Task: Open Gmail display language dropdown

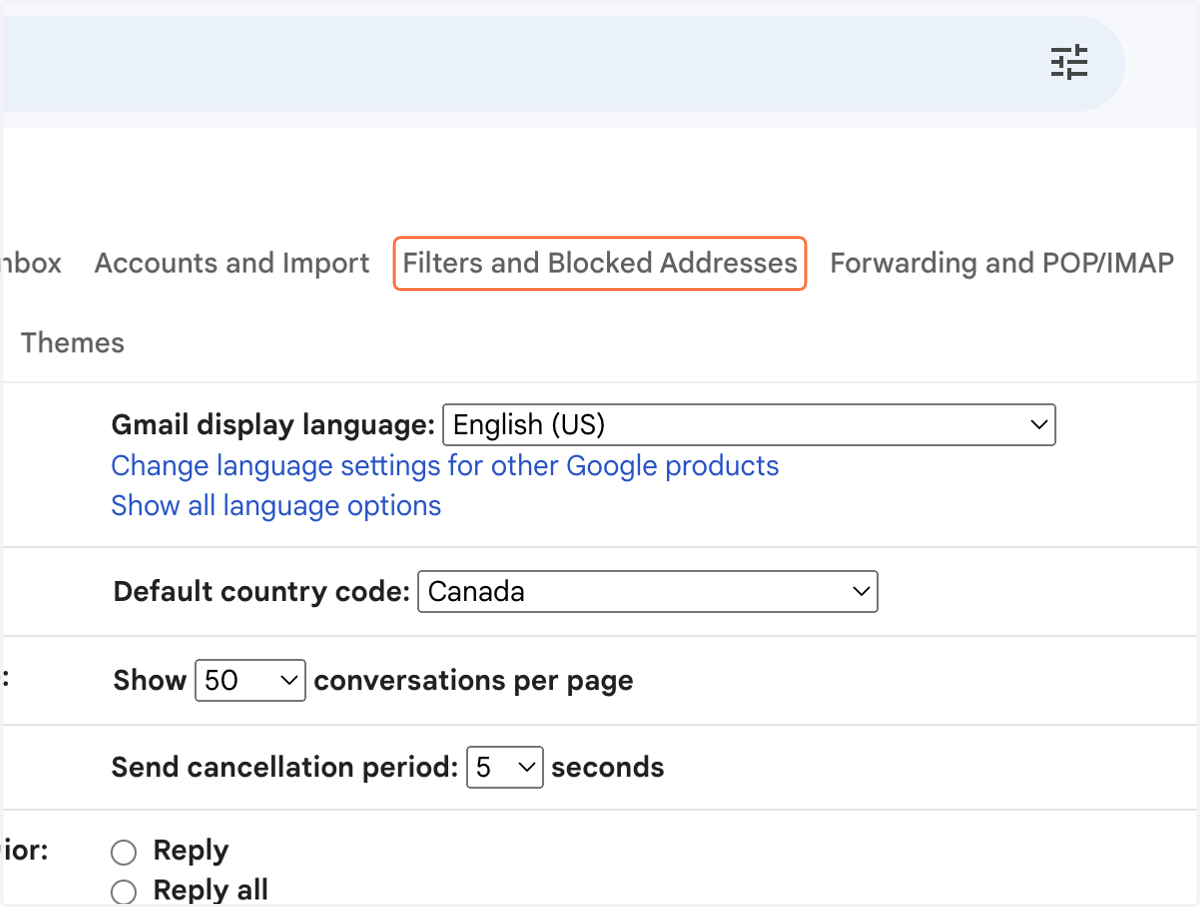Action: (749, 425)
